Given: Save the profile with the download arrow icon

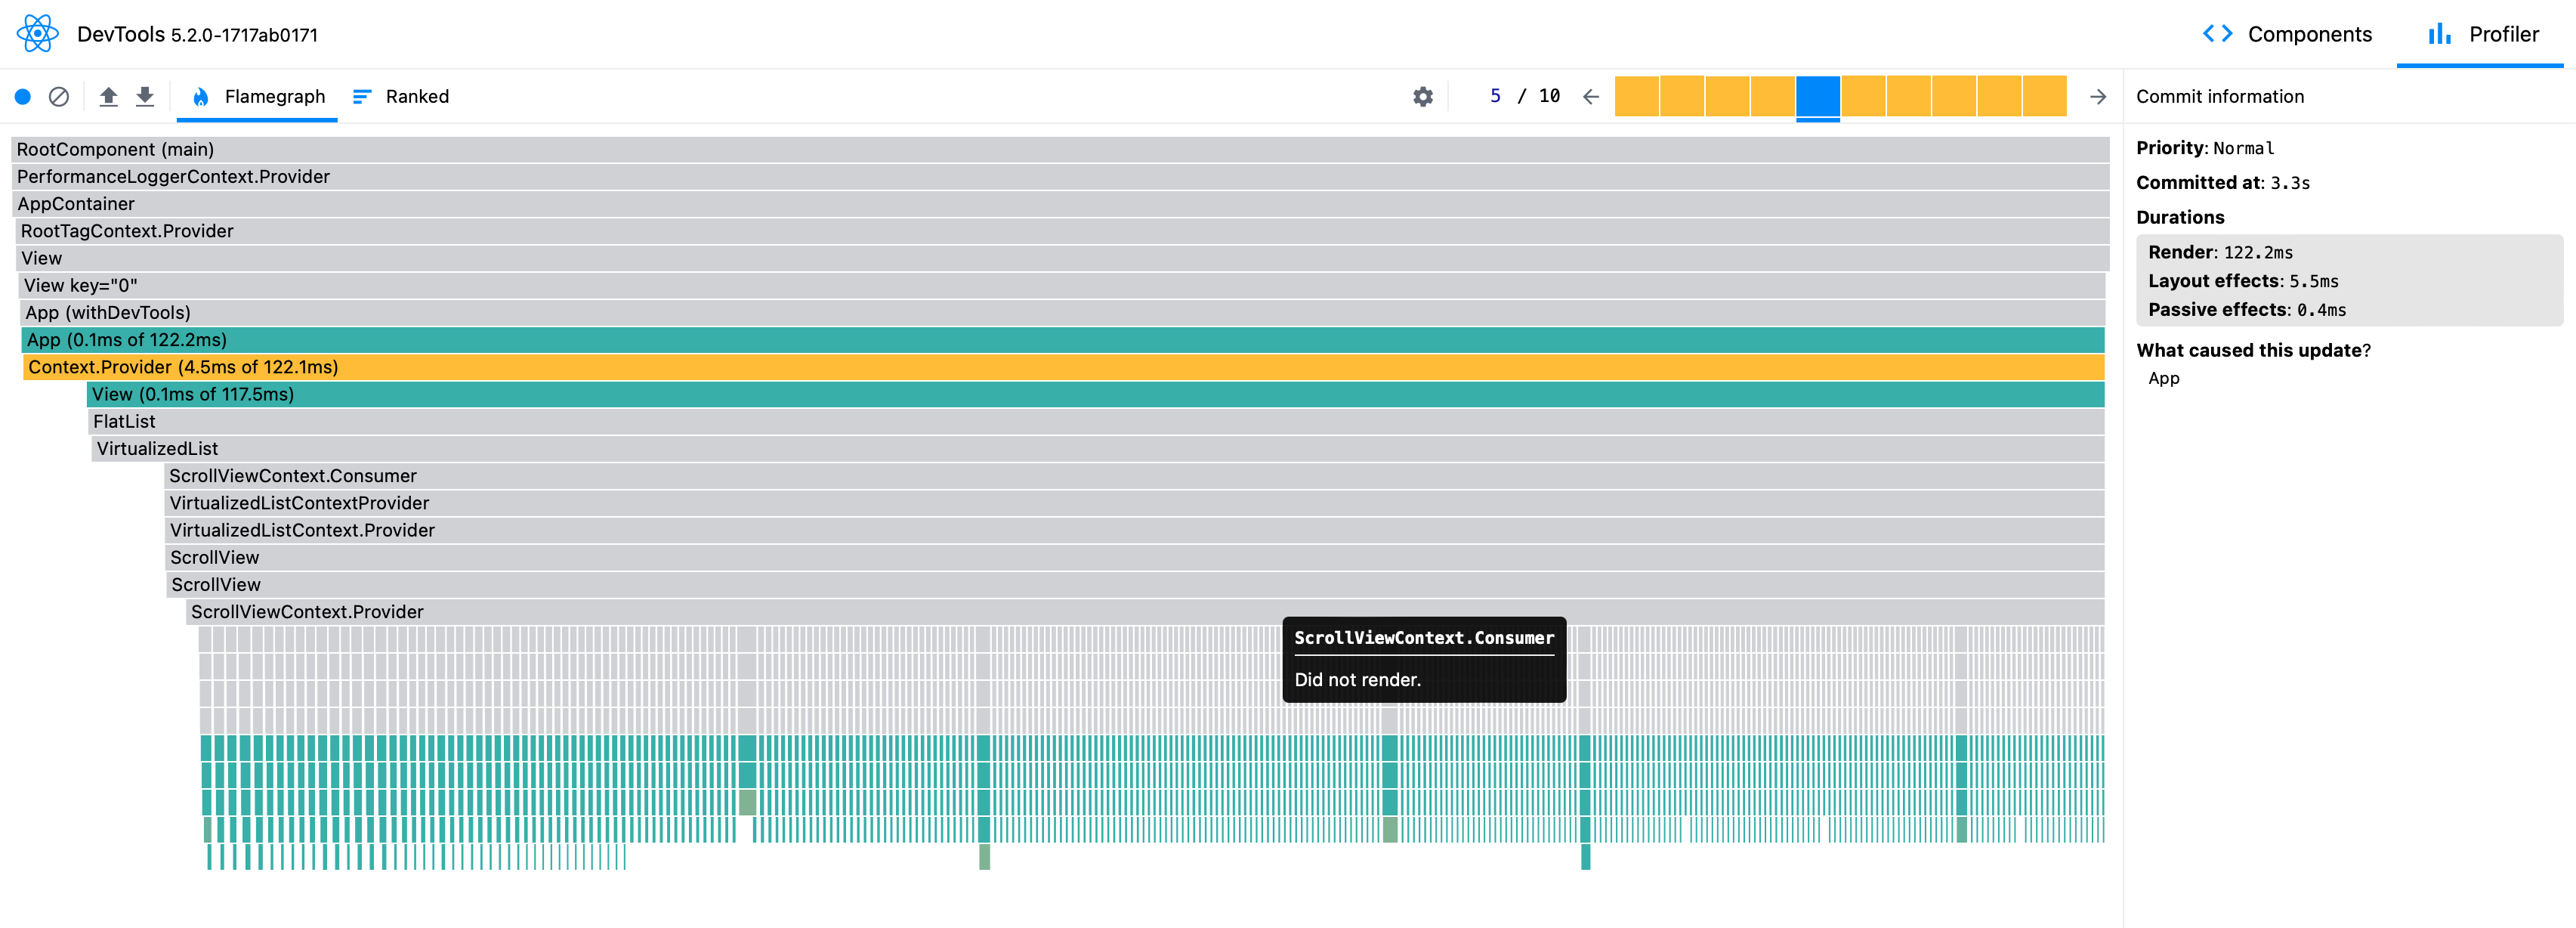Looking at the screenshot, I should point(145,97).
